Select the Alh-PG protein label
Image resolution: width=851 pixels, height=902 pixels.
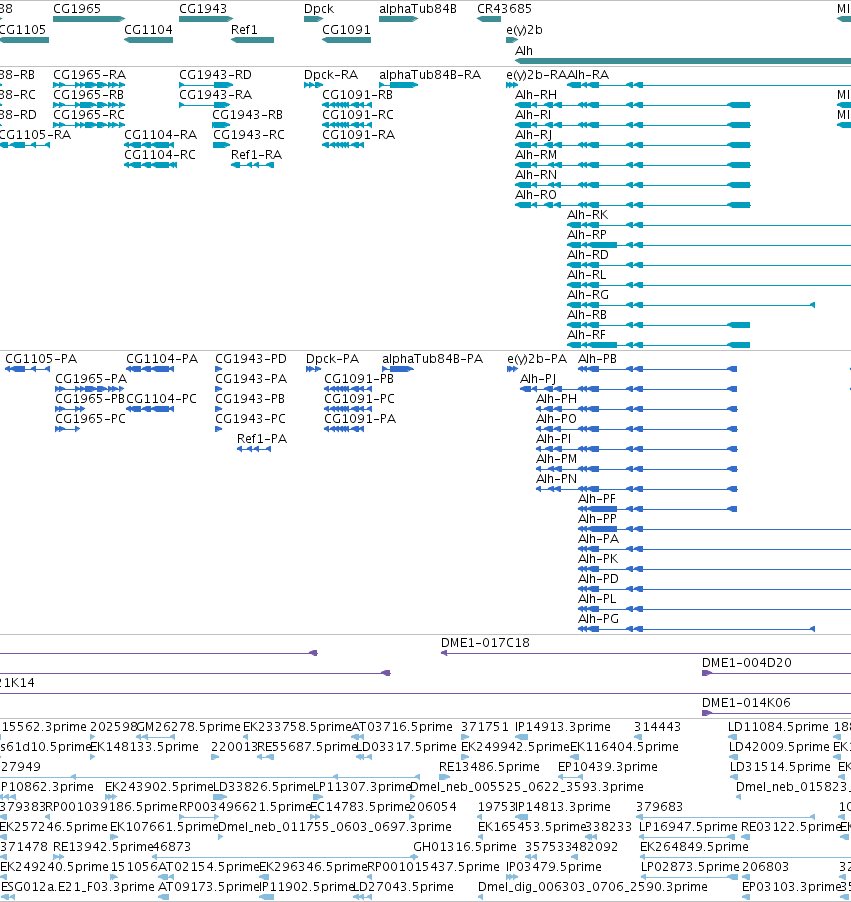[598, 618]
